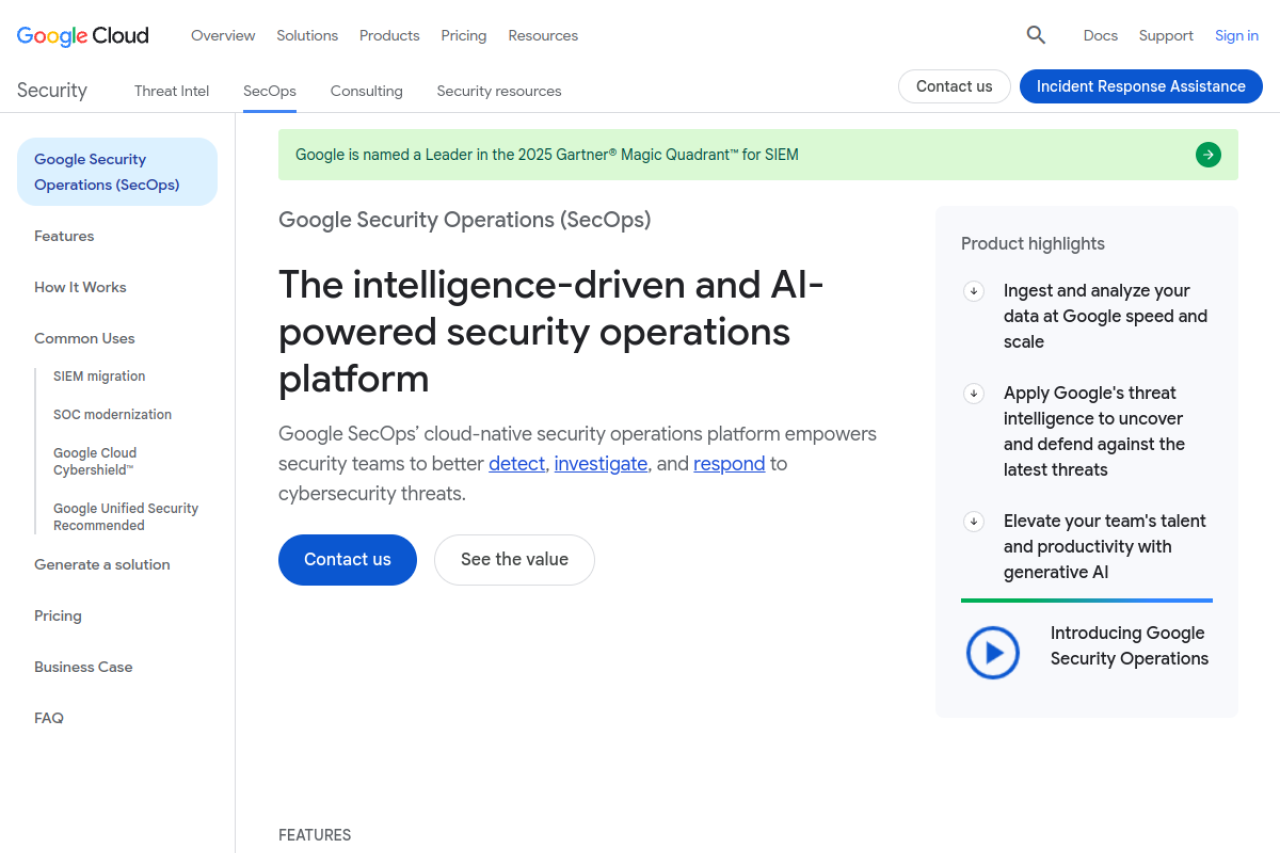Click the Google Cloud logo
Image resolution: width=1280 pixels, height=853 pixels.
[x=83, y=36]
